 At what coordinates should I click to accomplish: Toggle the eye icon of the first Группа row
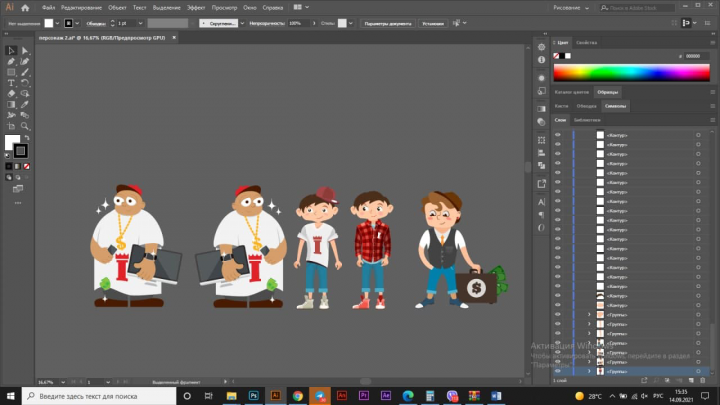(x=557, y=315)
